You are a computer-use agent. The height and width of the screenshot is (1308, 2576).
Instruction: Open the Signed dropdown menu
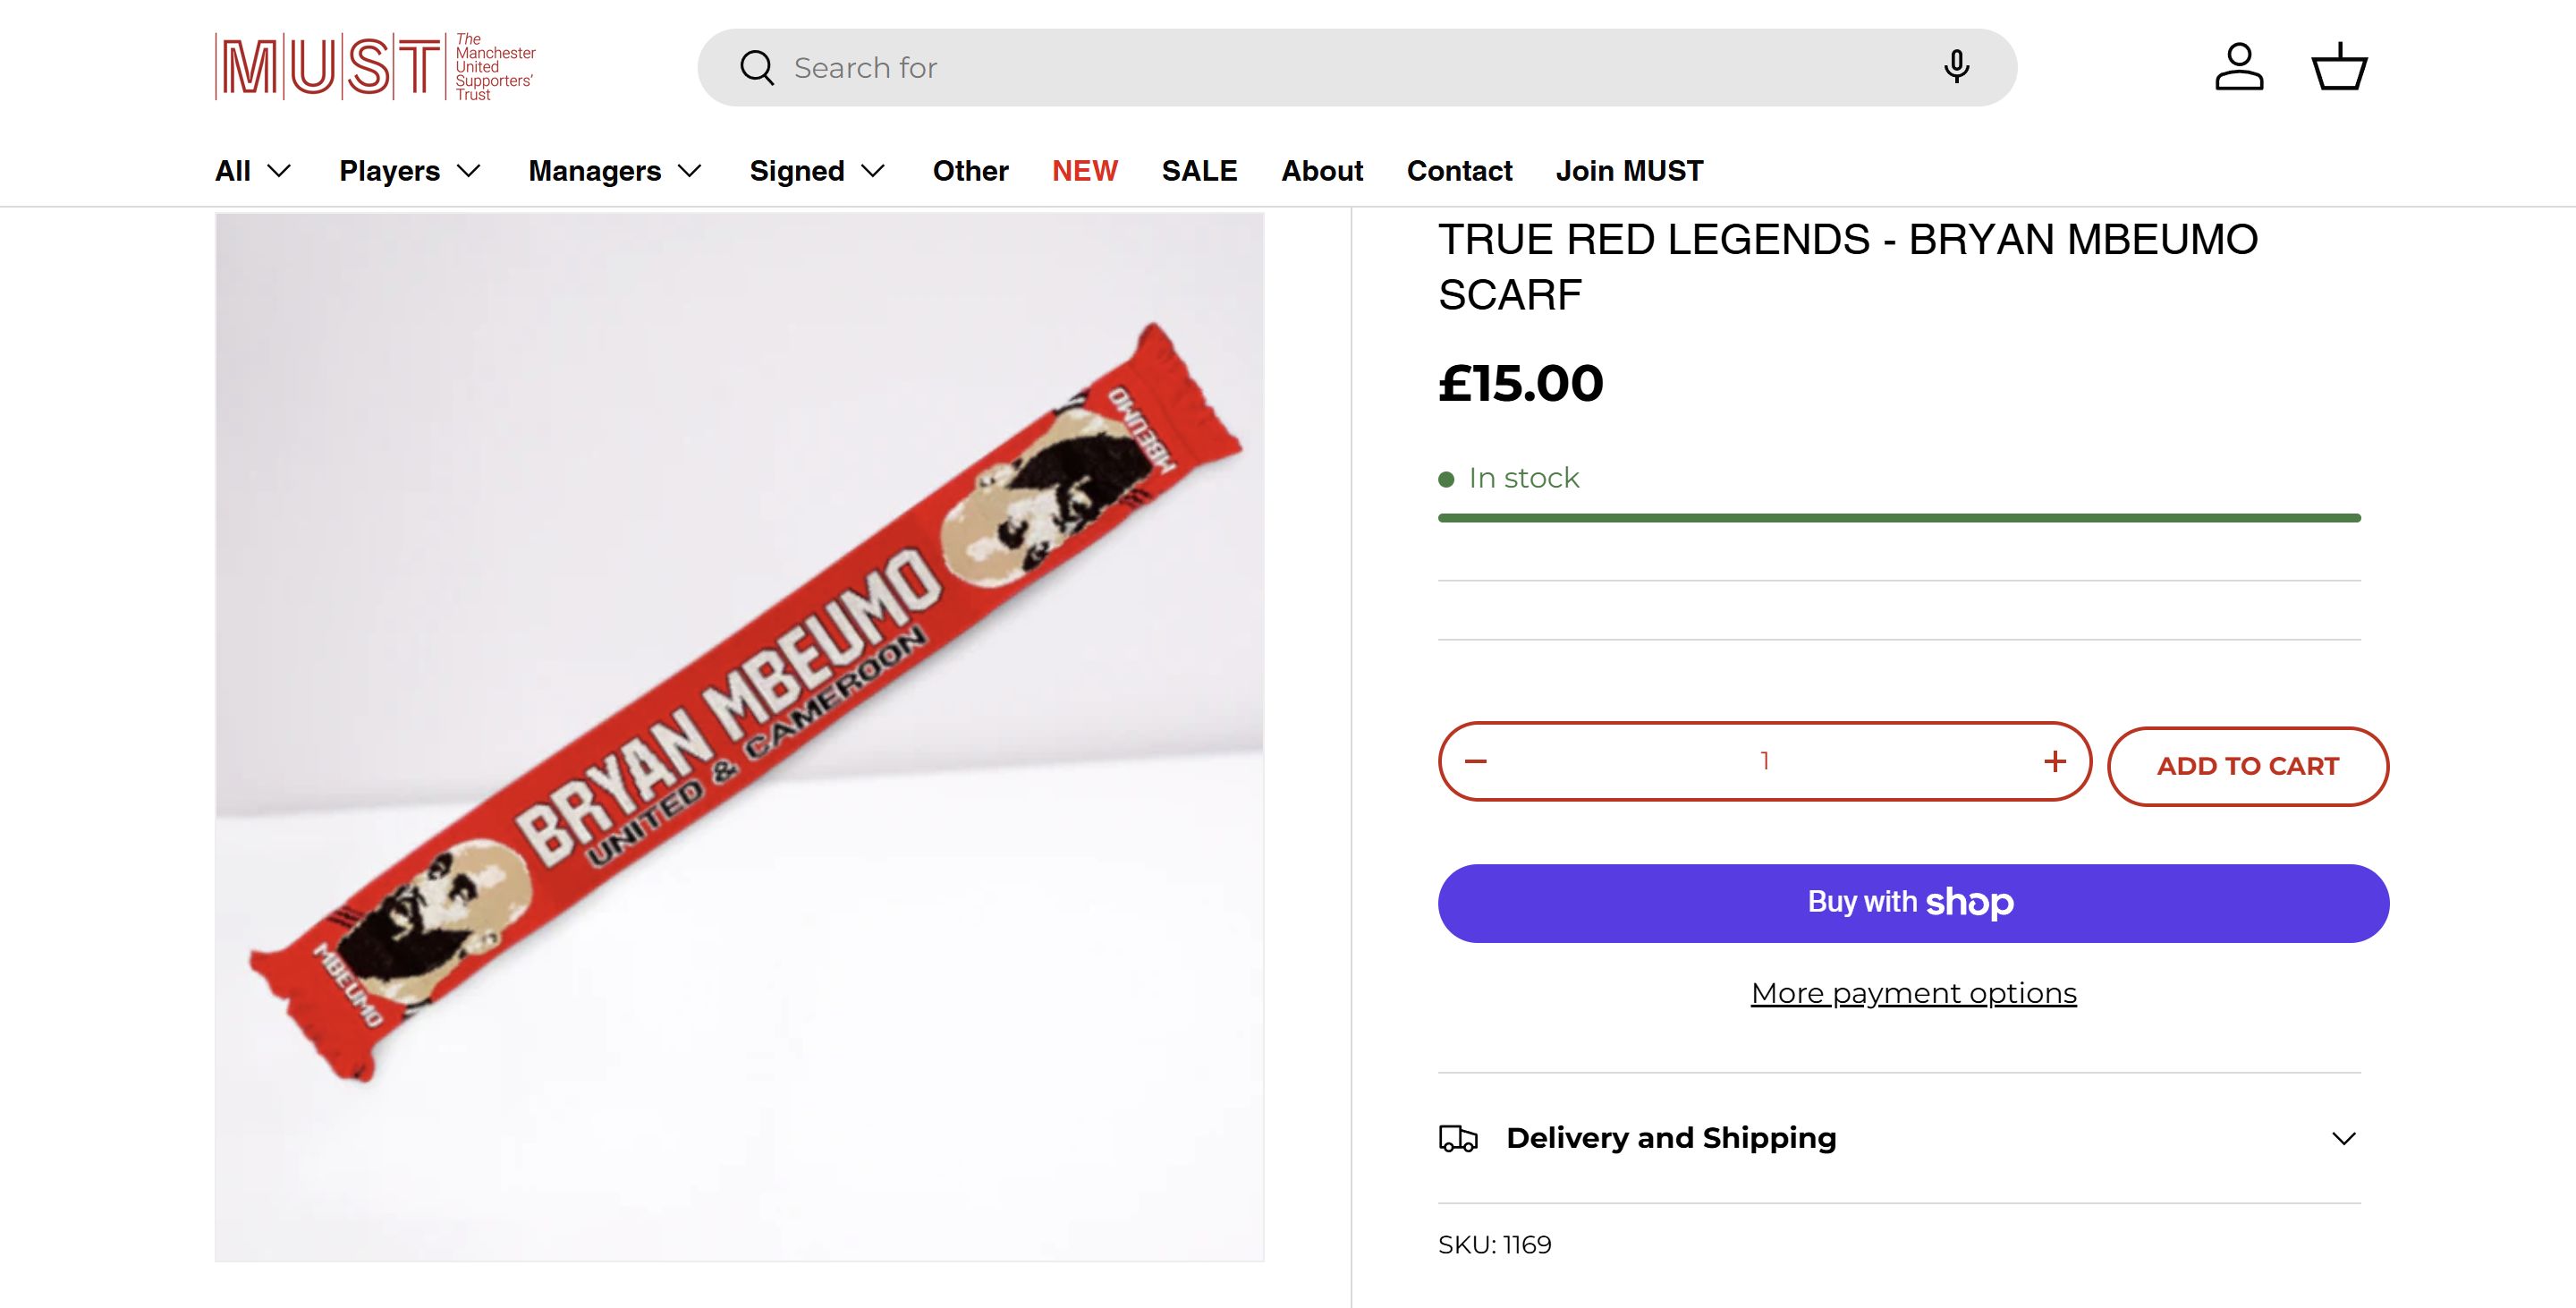coord(817,171)
